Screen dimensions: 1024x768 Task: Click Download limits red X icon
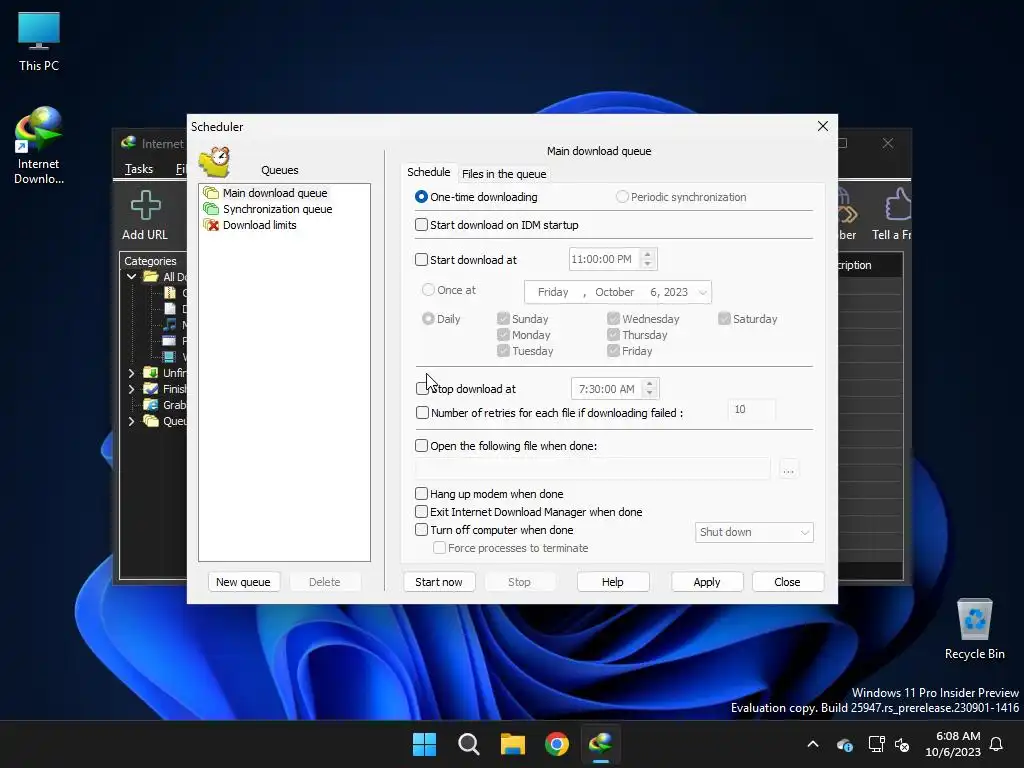click(211, 225)
